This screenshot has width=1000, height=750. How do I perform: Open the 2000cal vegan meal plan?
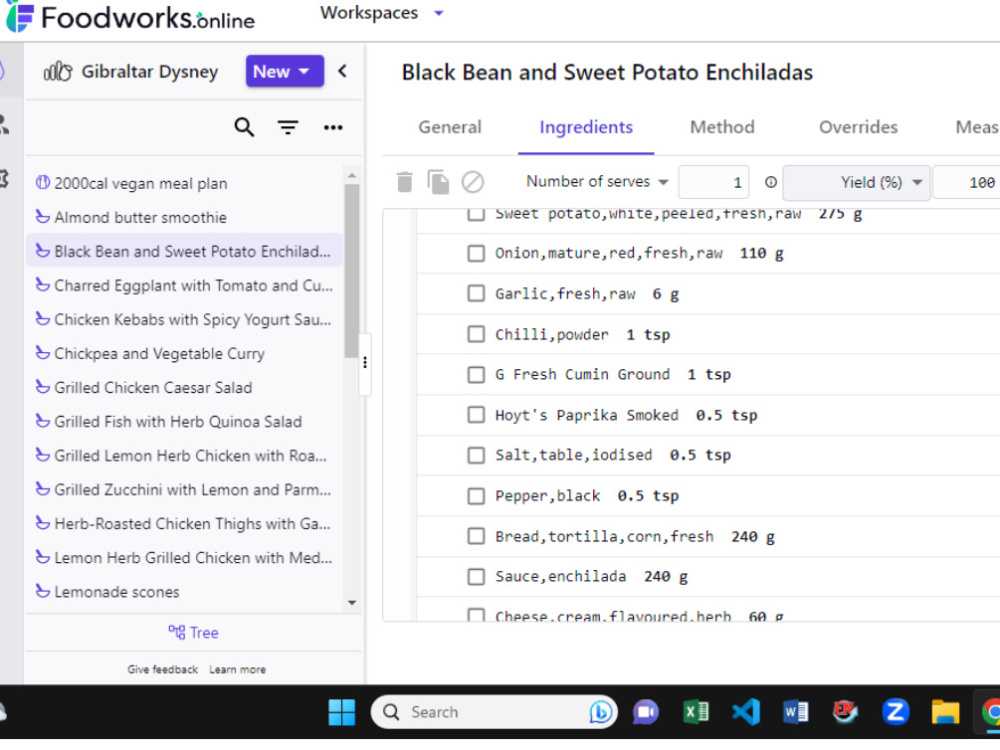pyautogui.click(x=140, y=184)
